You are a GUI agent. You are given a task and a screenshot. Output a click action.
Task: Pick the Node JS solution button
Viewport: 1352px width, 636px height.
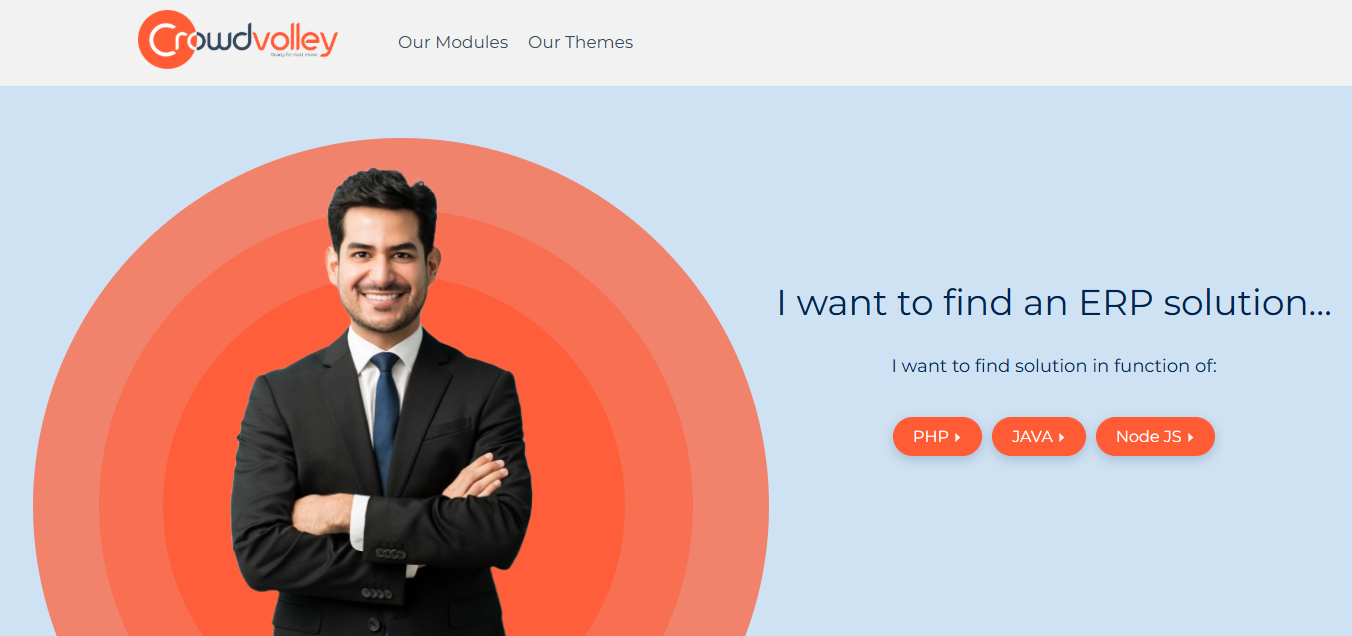tap(1155, 436)
